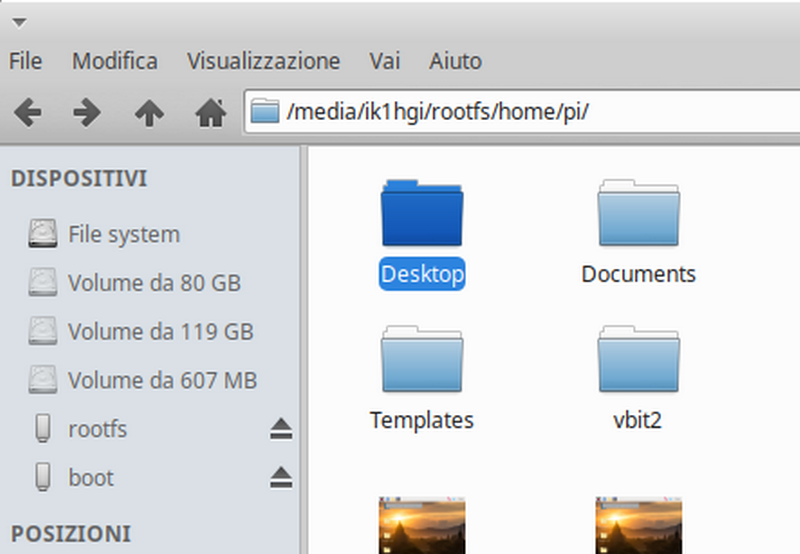Select 'rootfs' label in sidebar
The width and height of the screenshot is (800, 554).
tap(97, 429)
